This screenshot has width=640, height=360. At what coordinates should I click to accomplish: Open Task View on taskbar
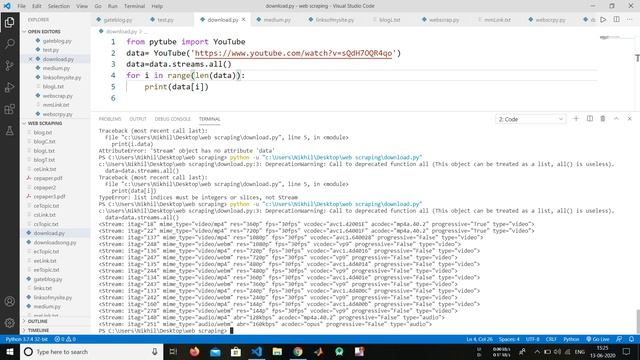coord(173,351)
